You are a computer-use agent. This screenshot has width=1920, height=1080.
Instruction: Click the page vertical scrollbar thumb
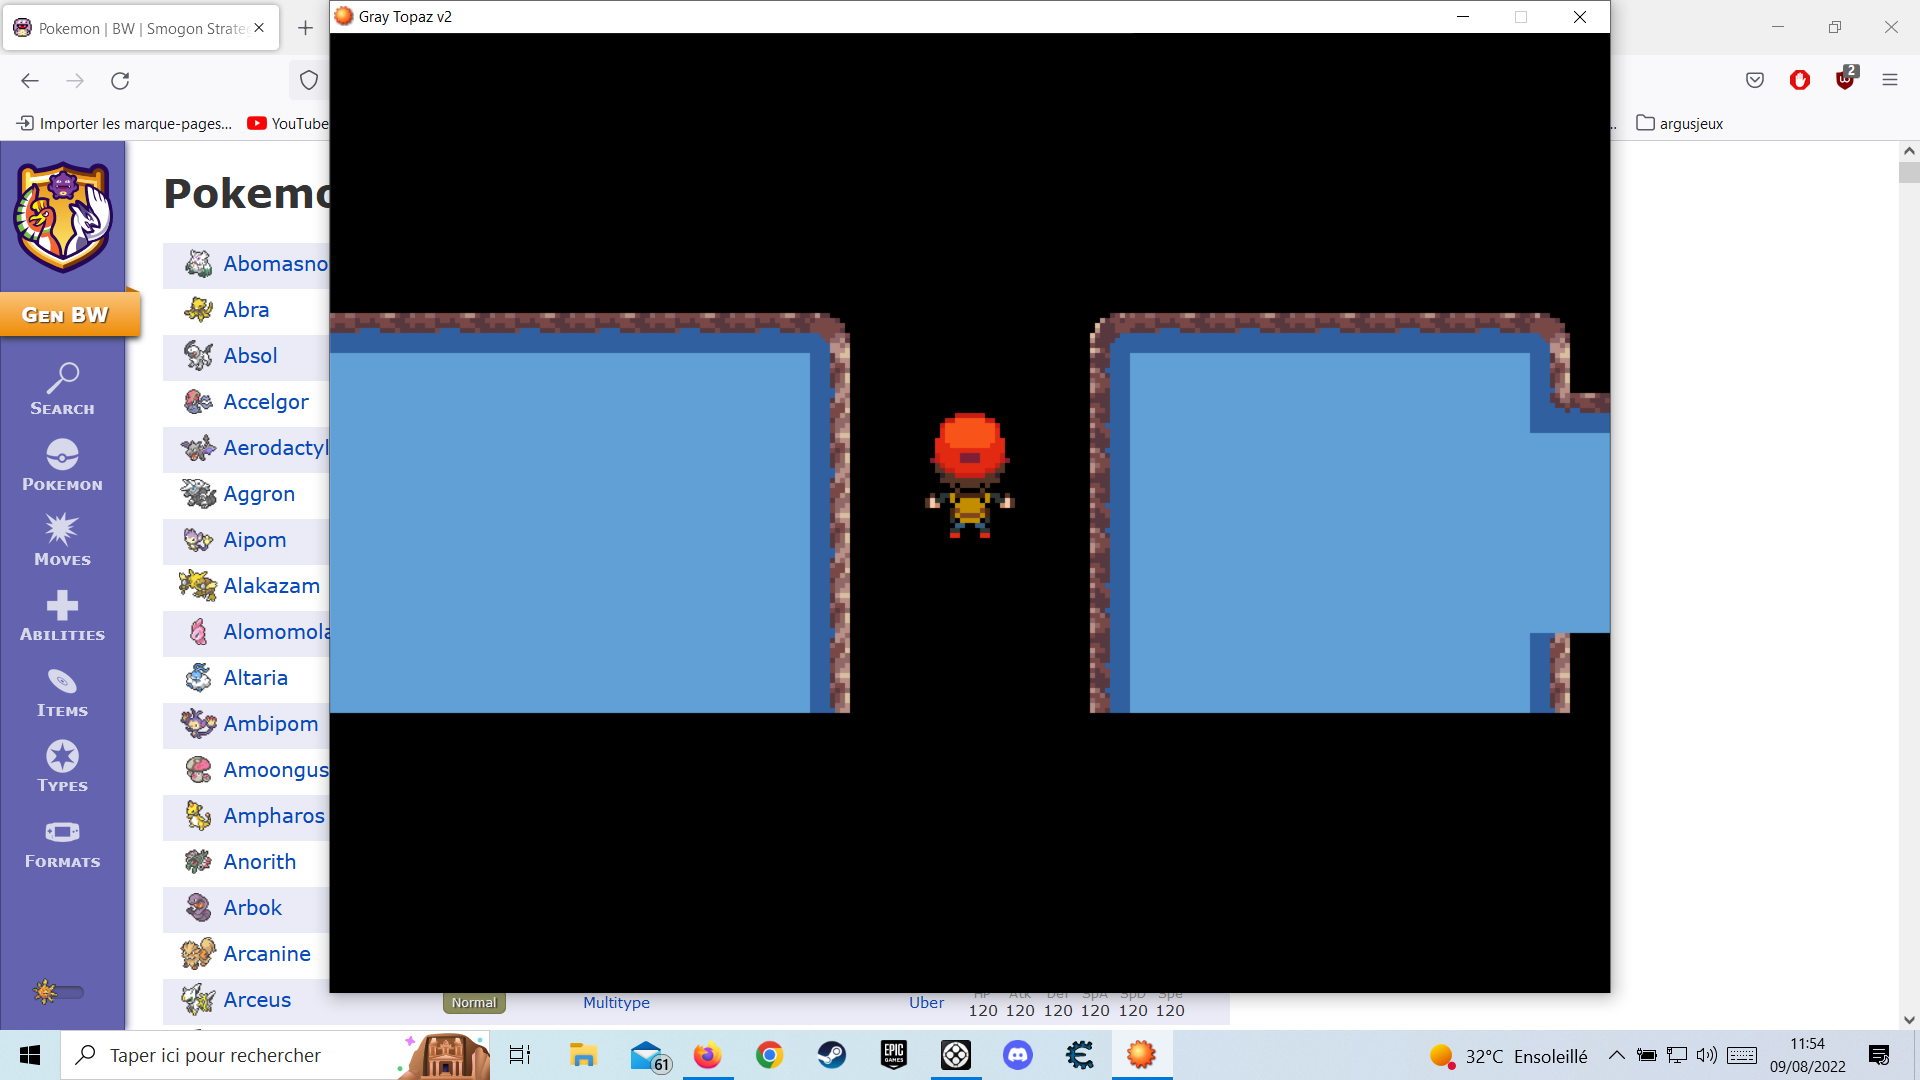1909,172
